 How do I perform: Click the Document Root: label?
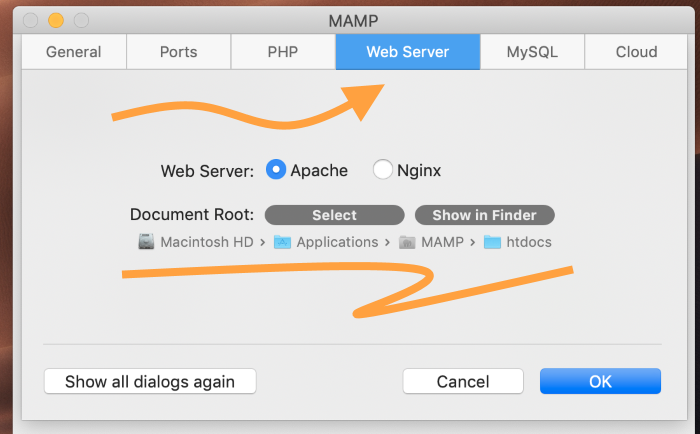click(x=192, y=215)
